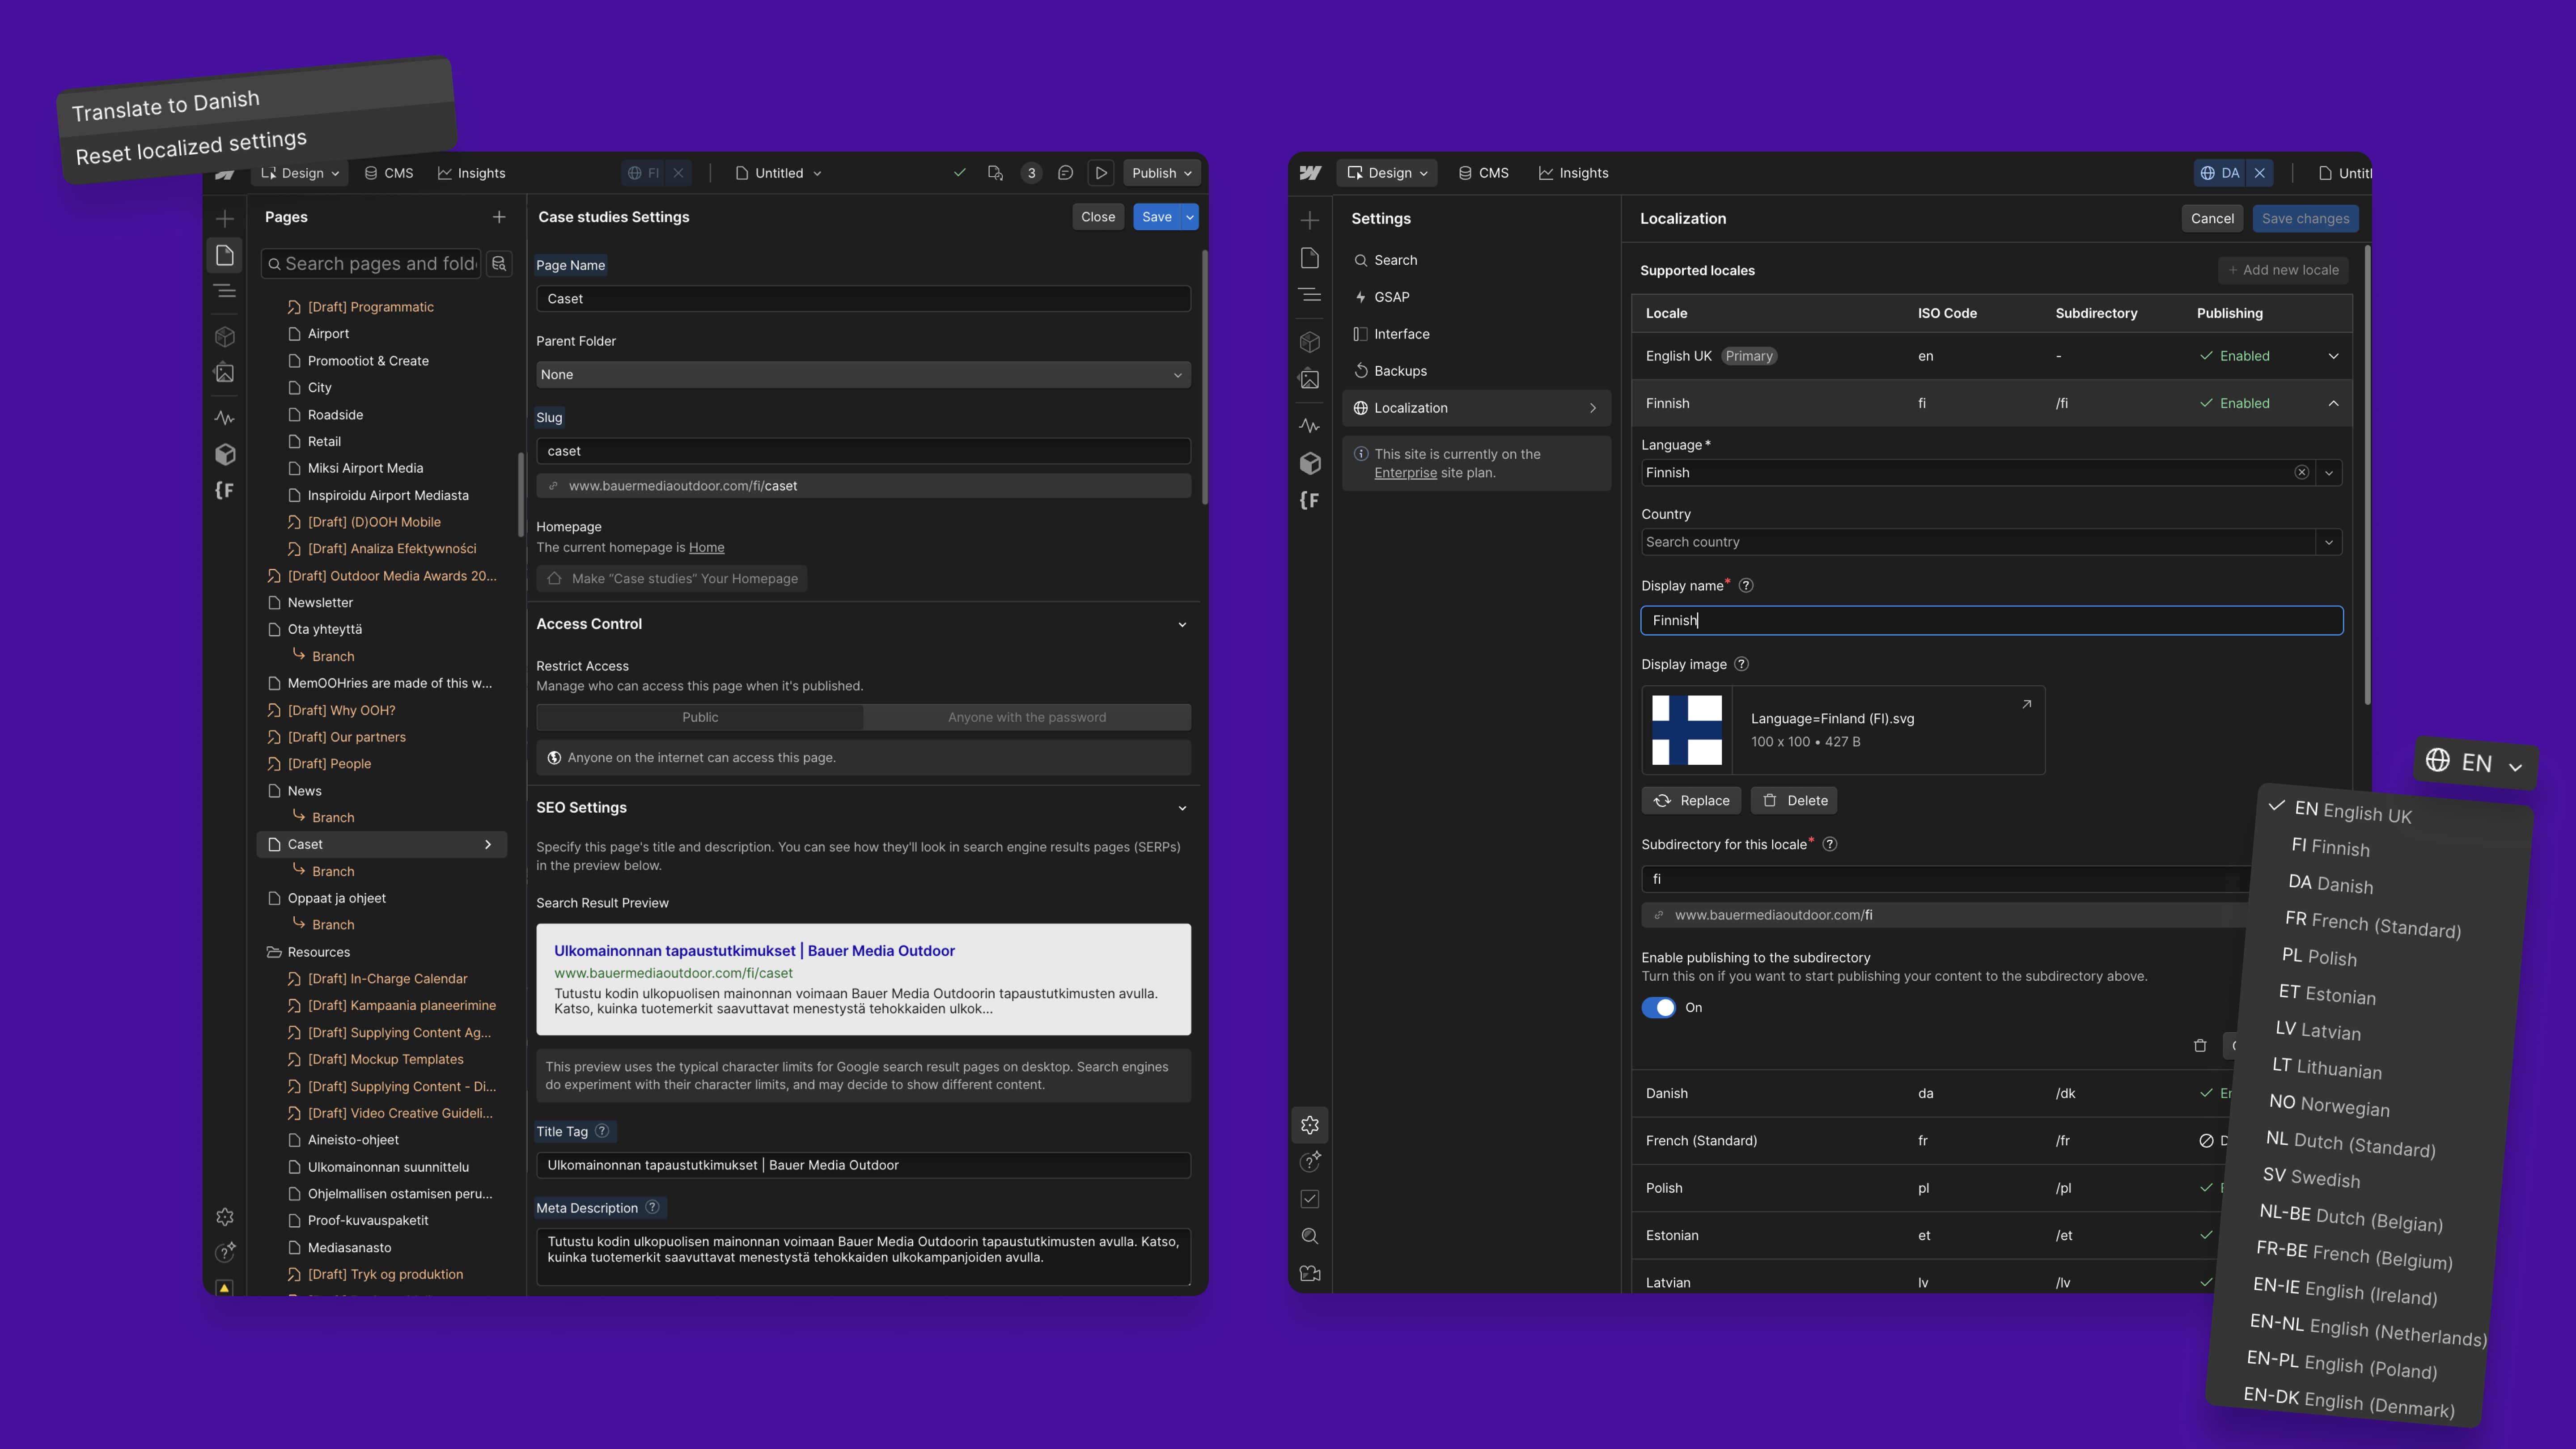Select the Public access option
2576x1449 pixels.
[x=699, y=717]
